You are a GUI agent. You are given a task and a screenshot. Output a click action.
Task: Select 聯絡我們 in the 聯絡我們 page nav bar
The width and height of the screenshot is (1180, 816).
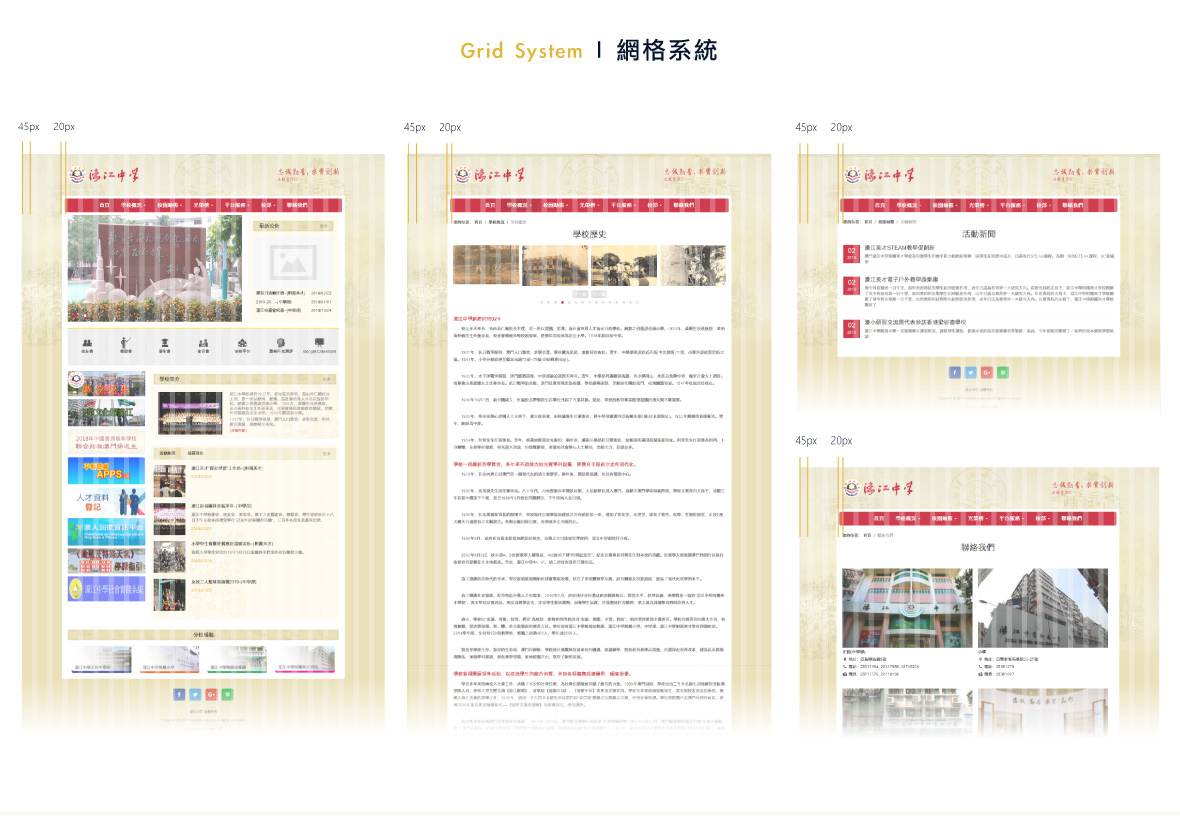point(1072,518)
